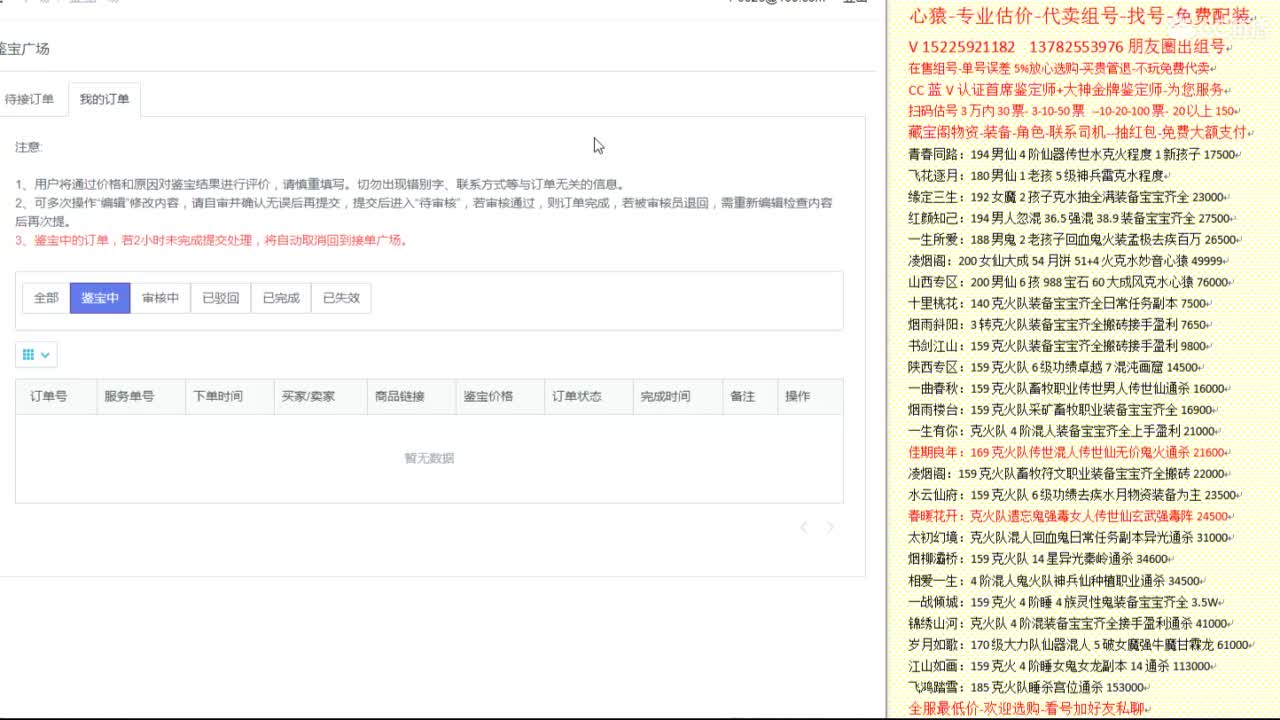The height and width of the screenshot is (720, 1280).
Task: Select the 全部 order filter
Action: (x=44, y=297)
